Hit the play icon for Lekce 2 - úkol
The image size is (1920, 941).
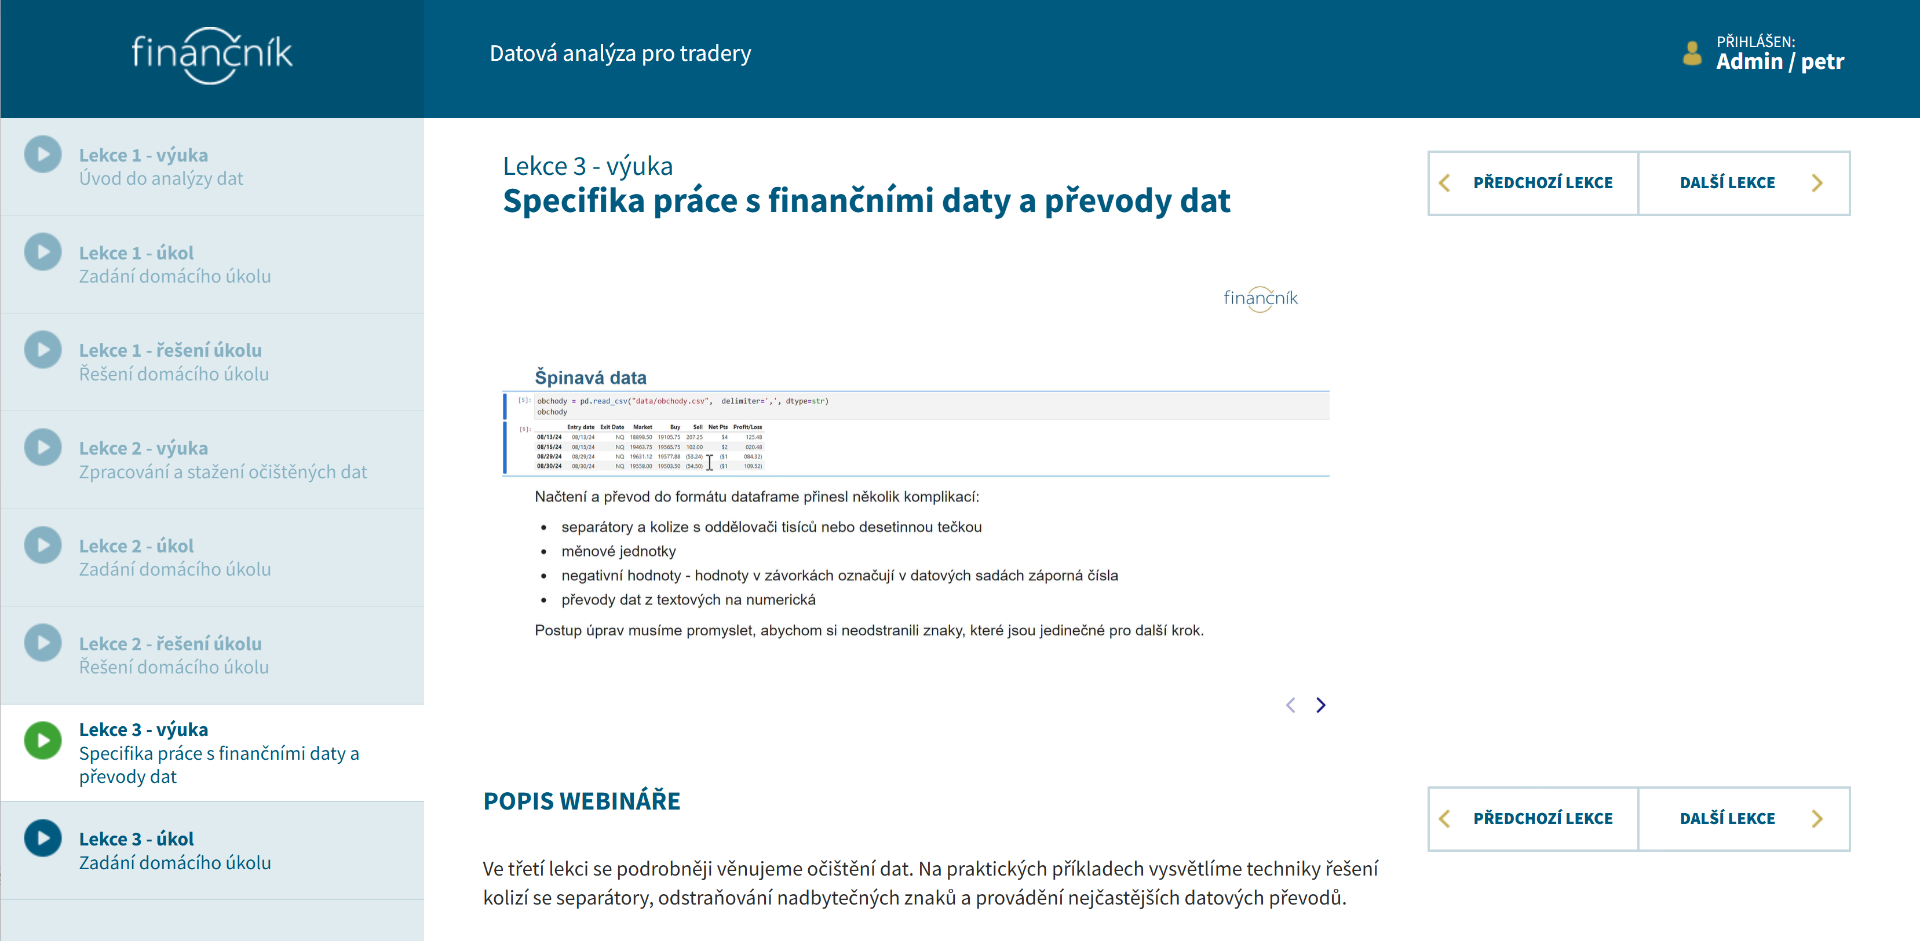click(x=43, y=545)
